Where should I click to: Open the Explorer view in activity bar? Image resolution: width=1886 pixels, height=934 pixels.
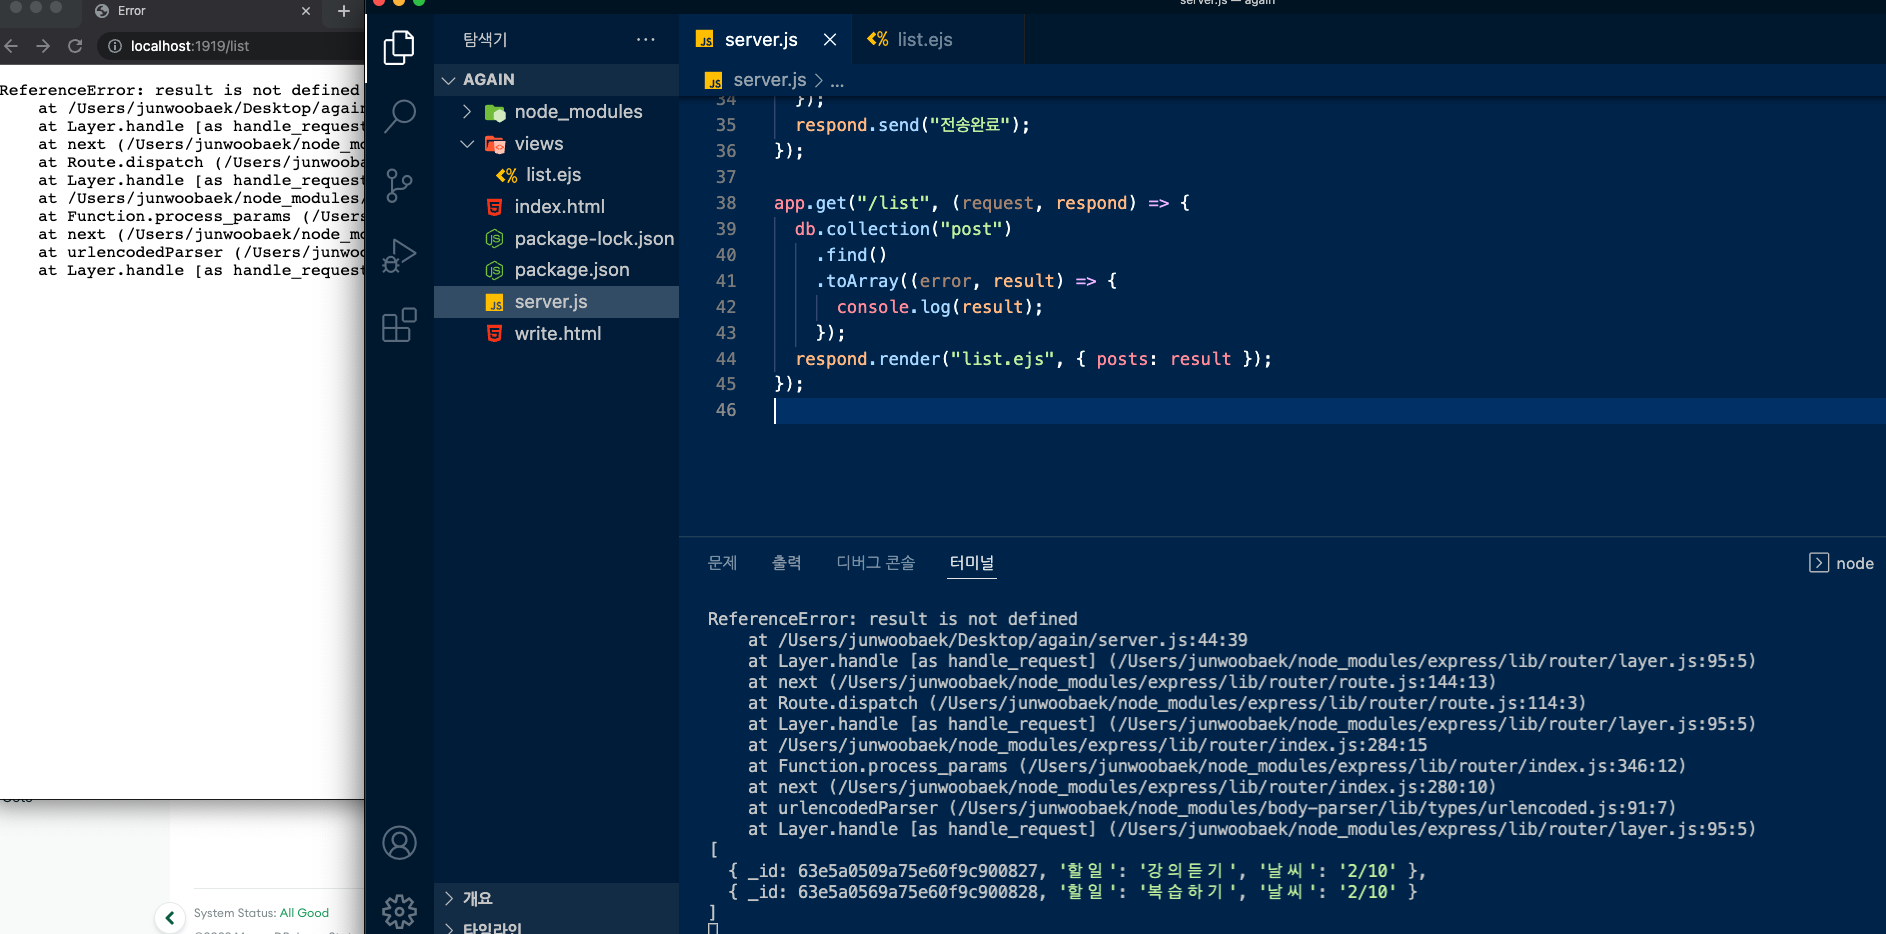coord(399,47)
